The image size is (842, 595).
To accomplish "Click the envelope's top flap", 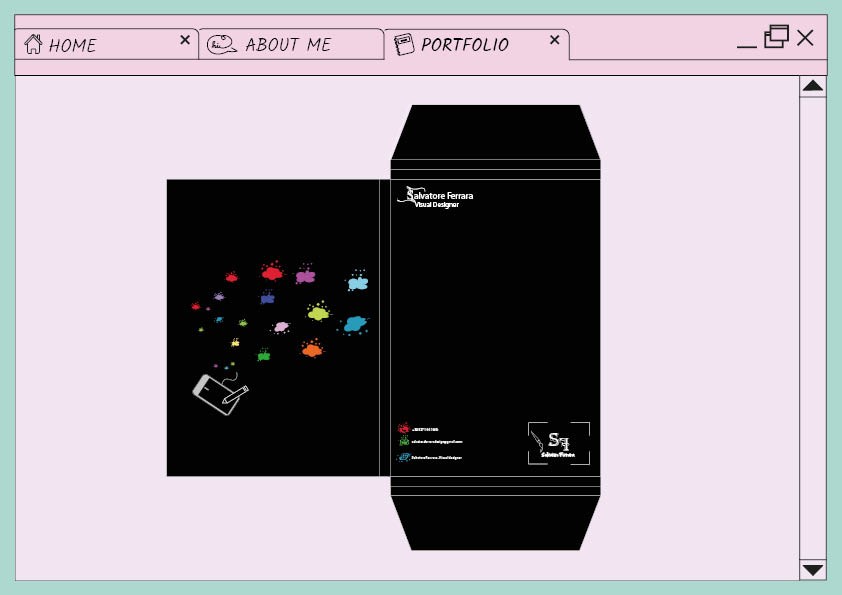I will [495, 131].
